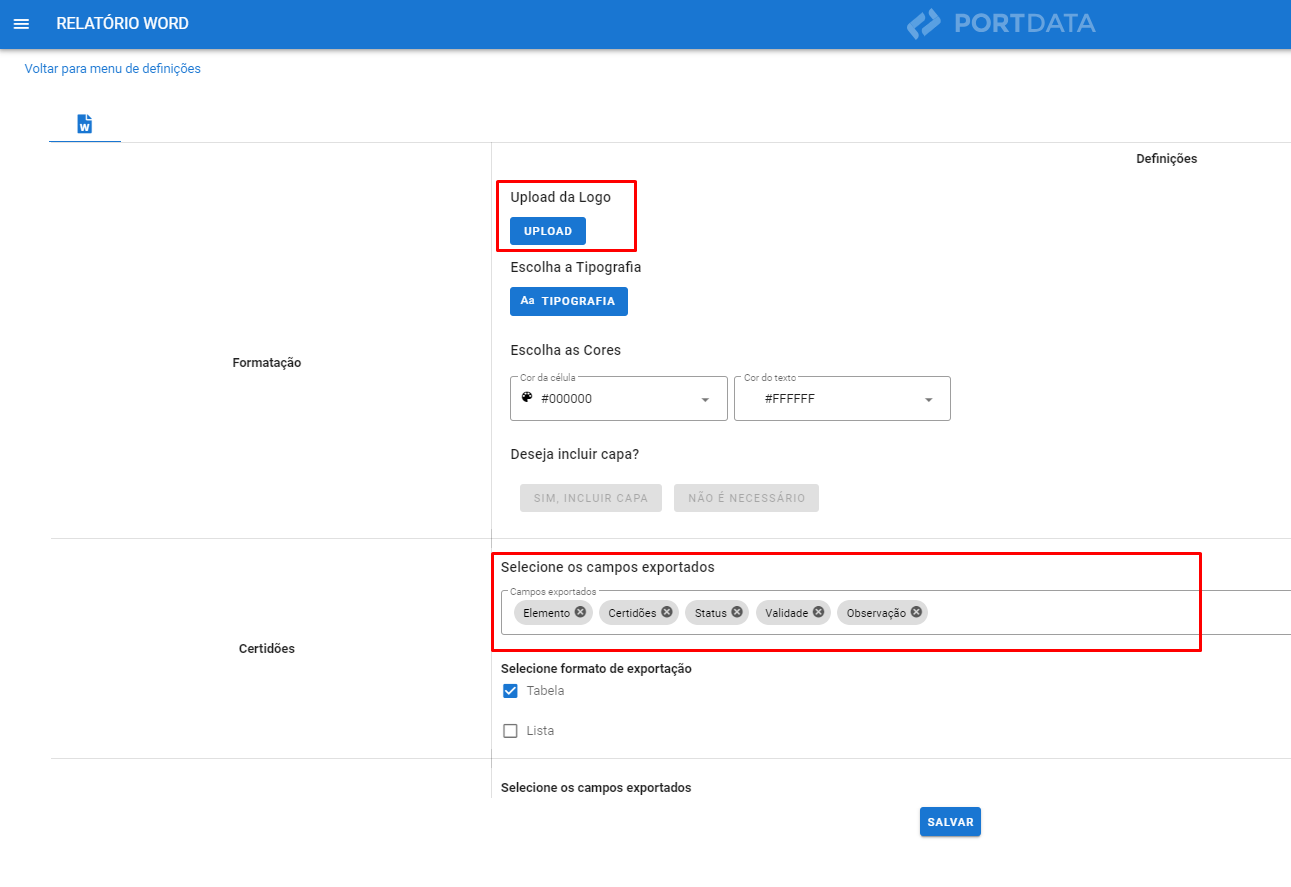Remove the Validade chip
This screenshot has width=1291, height=887.
click(818, 612)
